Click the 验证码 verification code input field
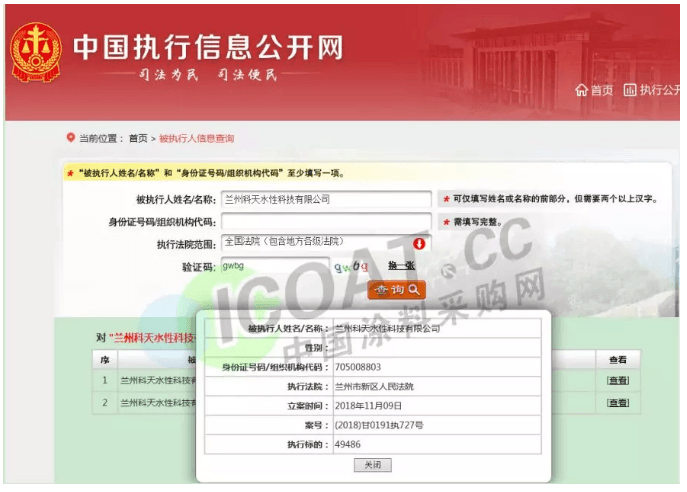Screen dimensions: 687x492 (x=274, y=266)
